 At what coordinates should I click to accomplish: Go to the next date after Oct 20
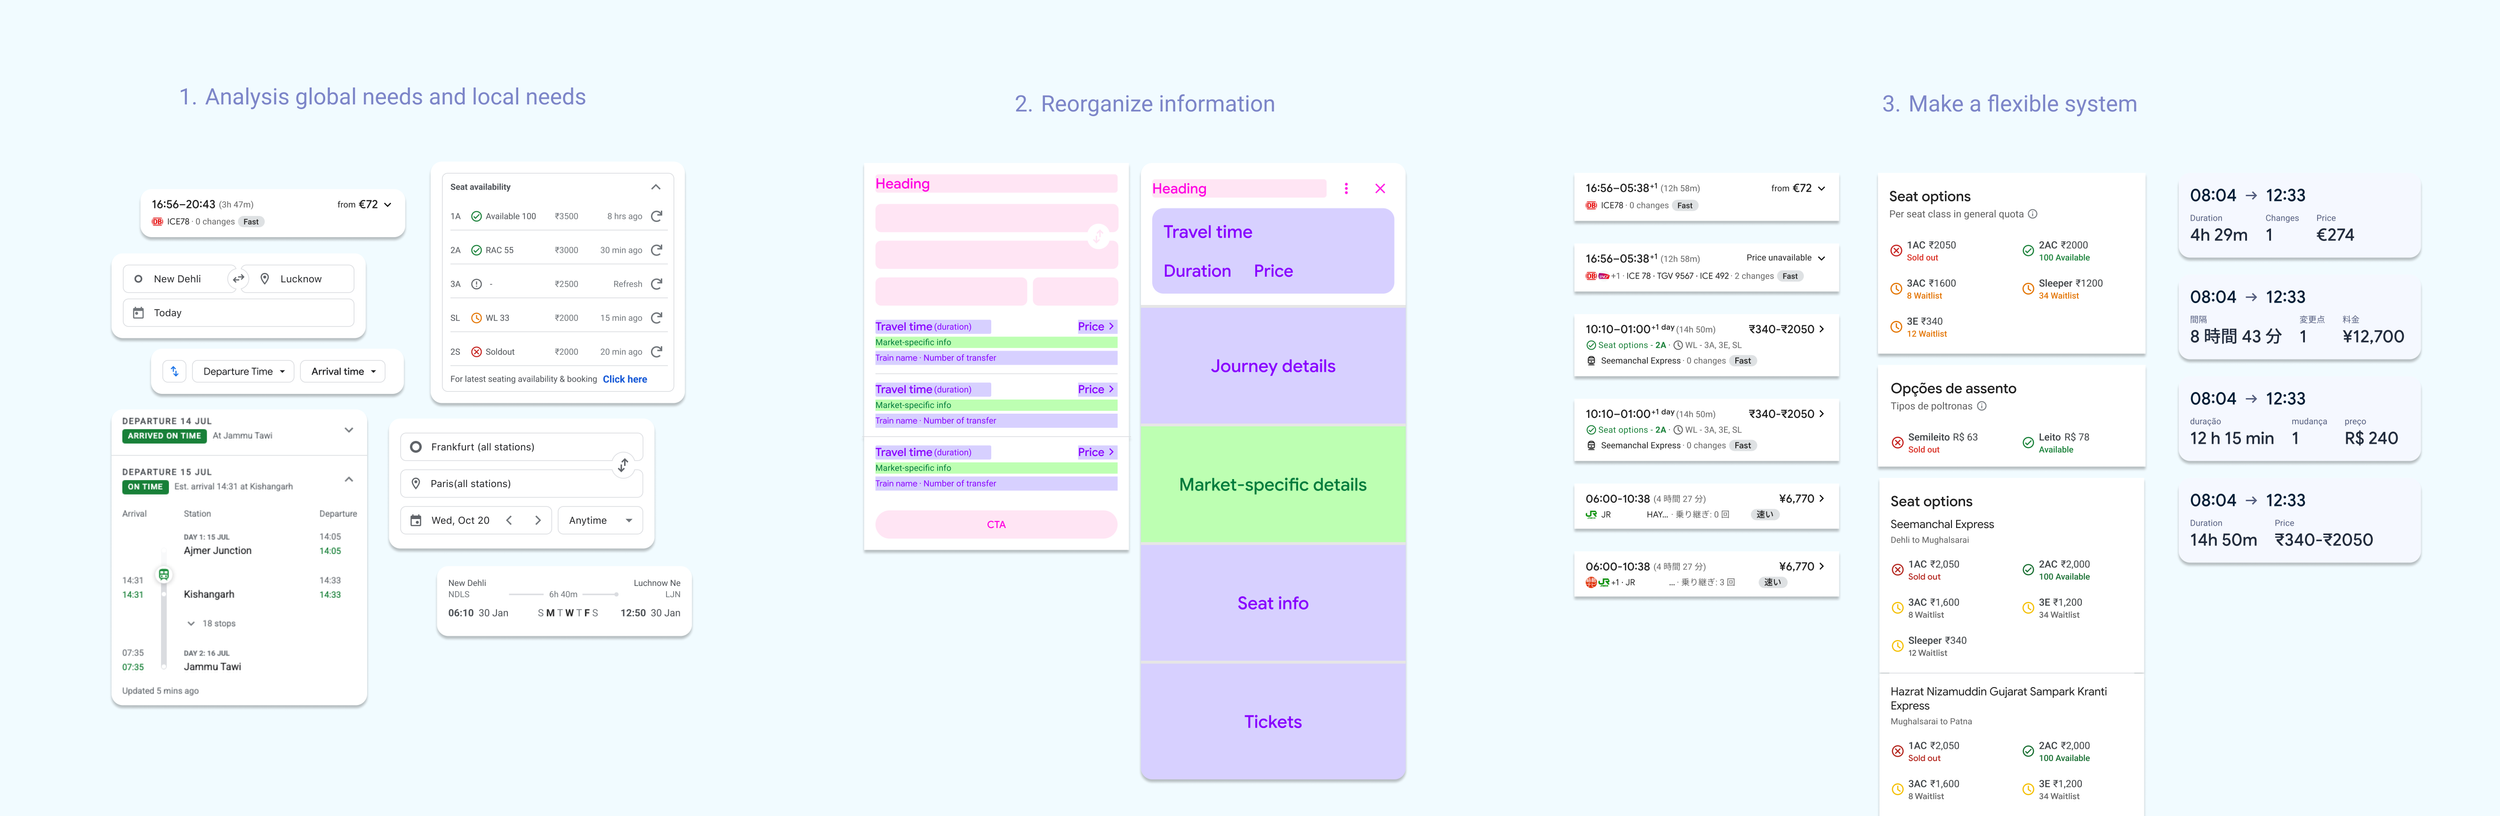(538, 520)
